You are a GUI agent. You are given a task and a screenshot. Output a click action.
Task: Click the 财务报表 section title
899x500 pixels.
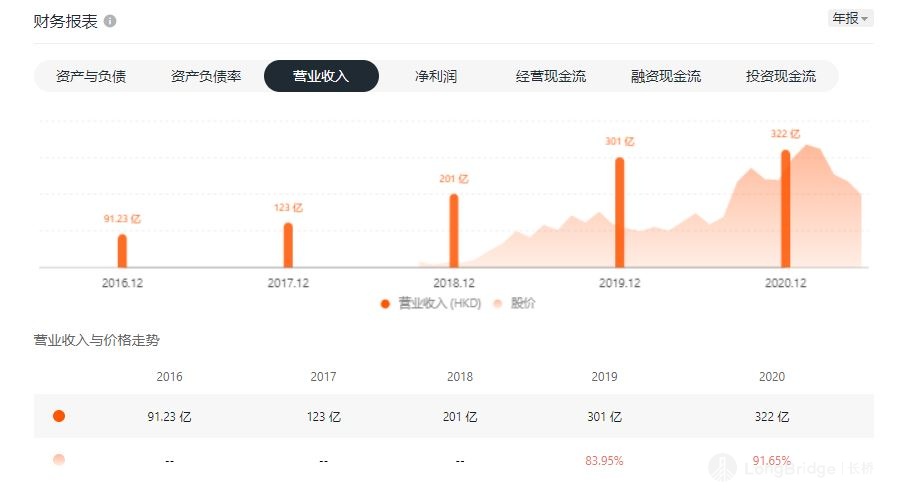coord(65,21)
